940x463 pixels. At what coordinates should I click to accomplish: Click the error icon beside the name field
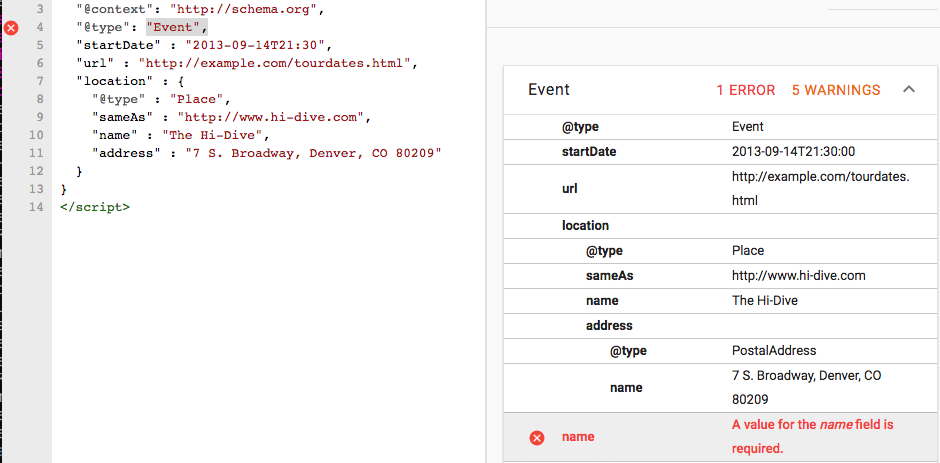[537, 438]
